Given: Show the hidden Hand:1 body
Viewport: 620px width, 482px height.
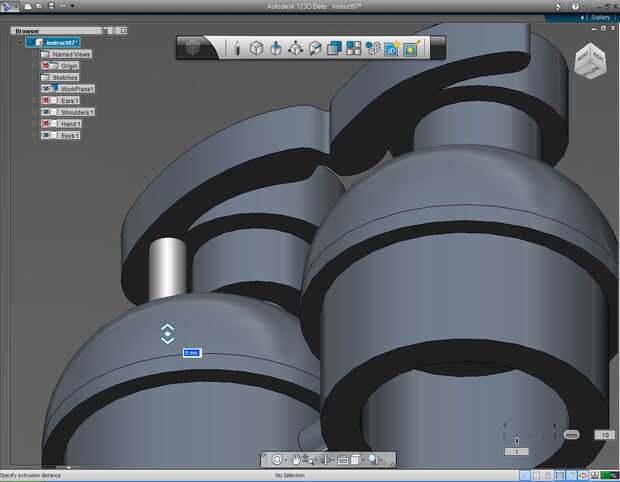Looking at the screenshot, I should (47, 123).
